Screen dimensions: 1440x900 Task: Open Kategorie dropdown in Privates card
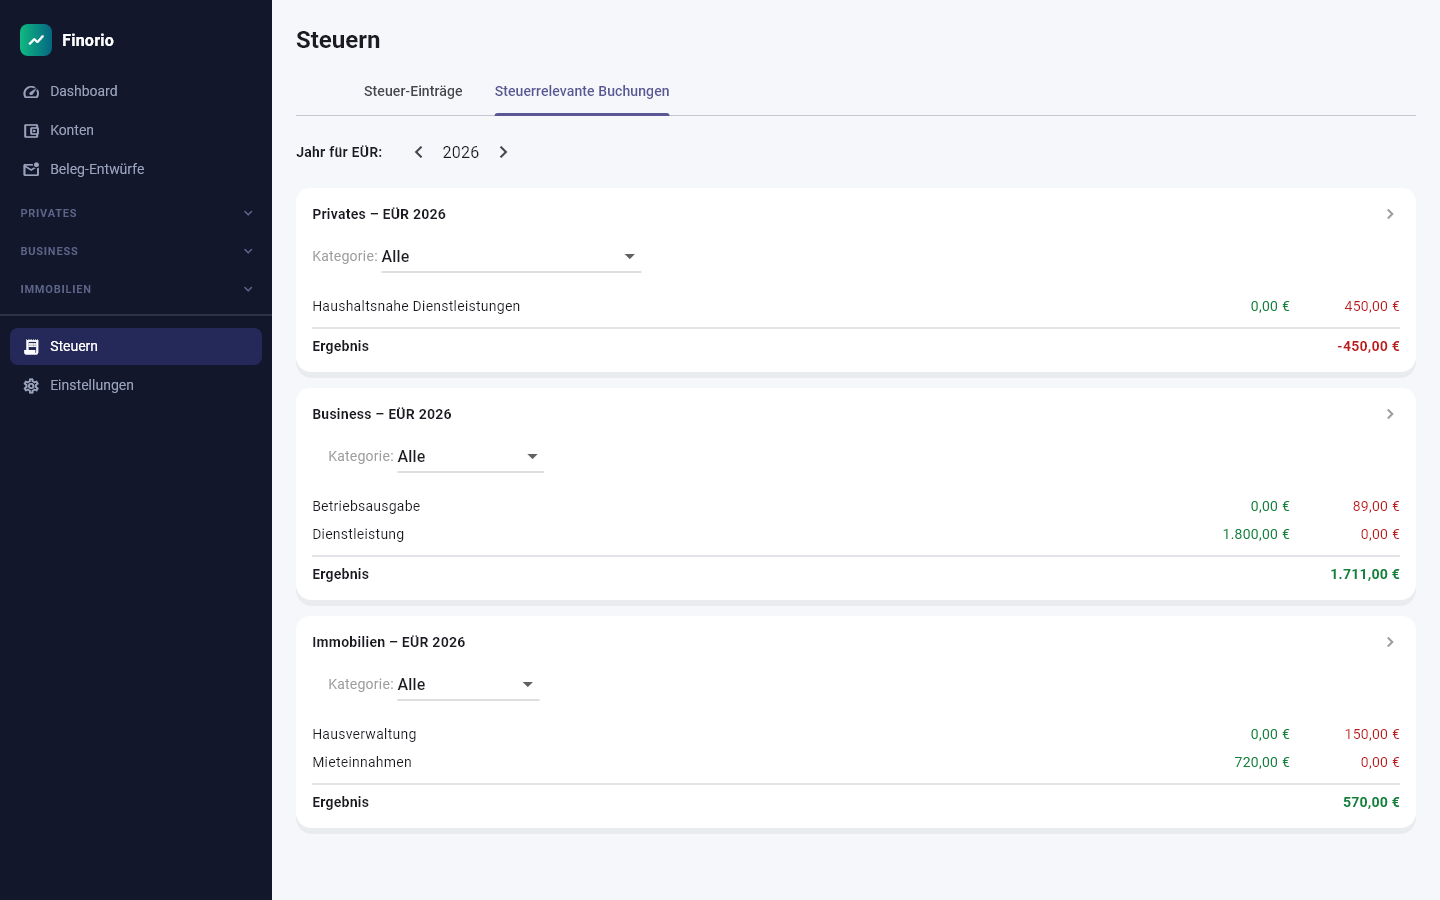[x=511, y=257]
